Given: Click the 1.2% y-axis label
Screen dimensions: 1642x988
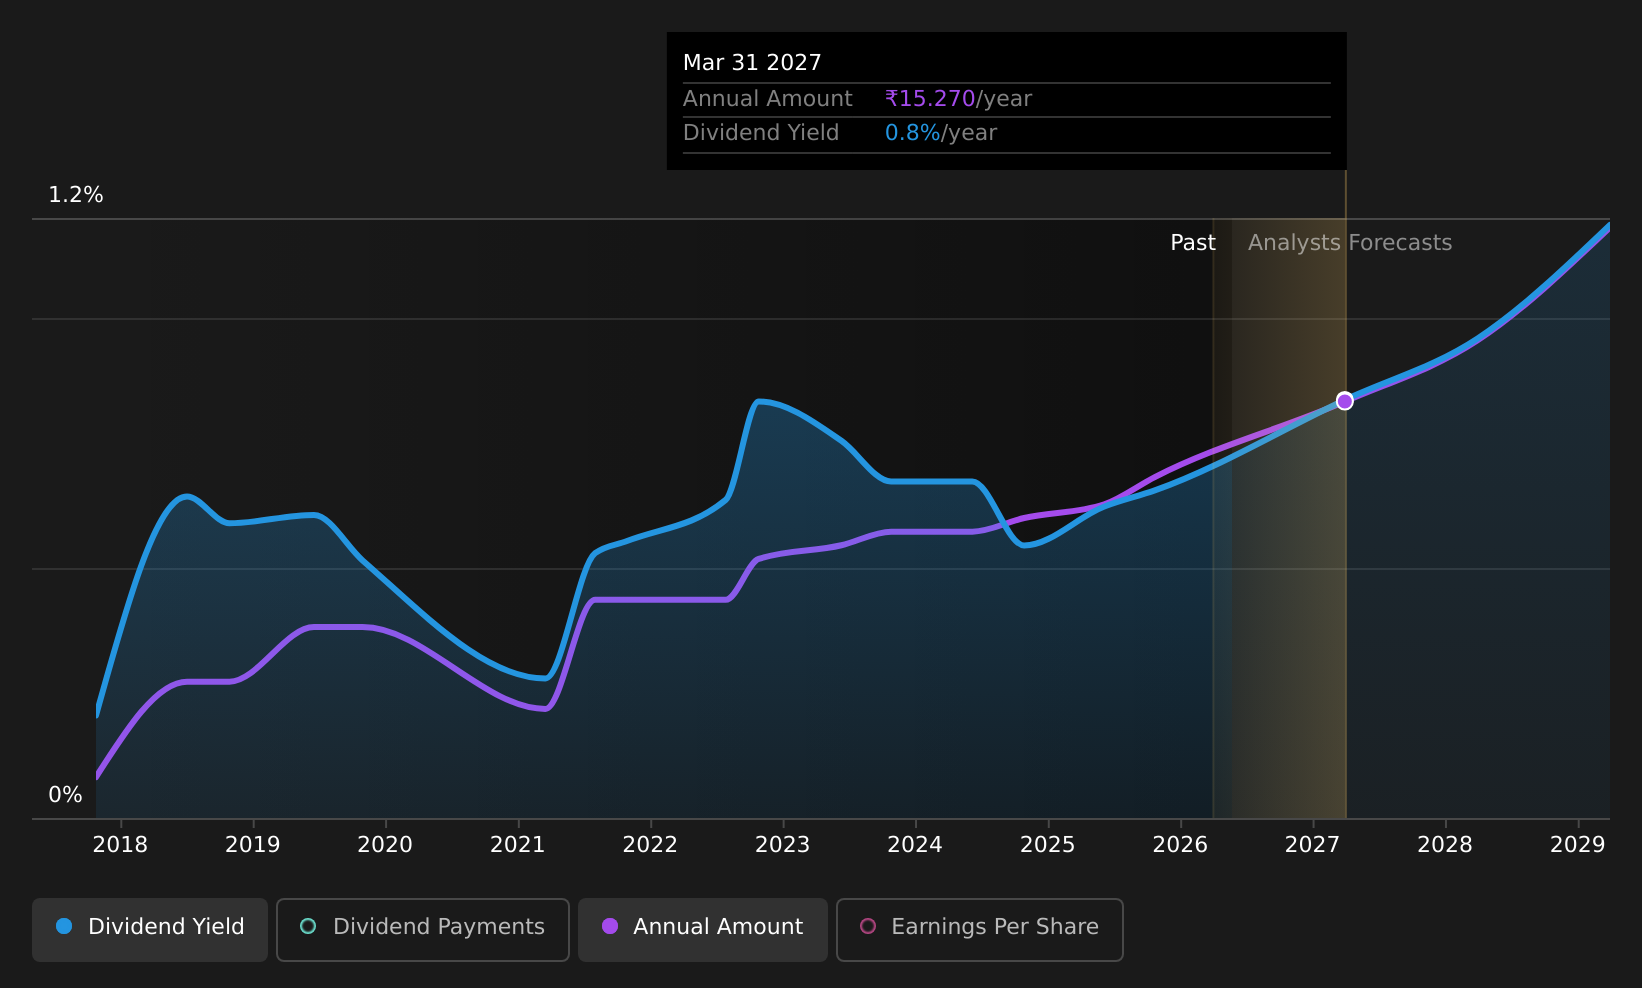Looking at the screenshot, I should click(76, 195).
